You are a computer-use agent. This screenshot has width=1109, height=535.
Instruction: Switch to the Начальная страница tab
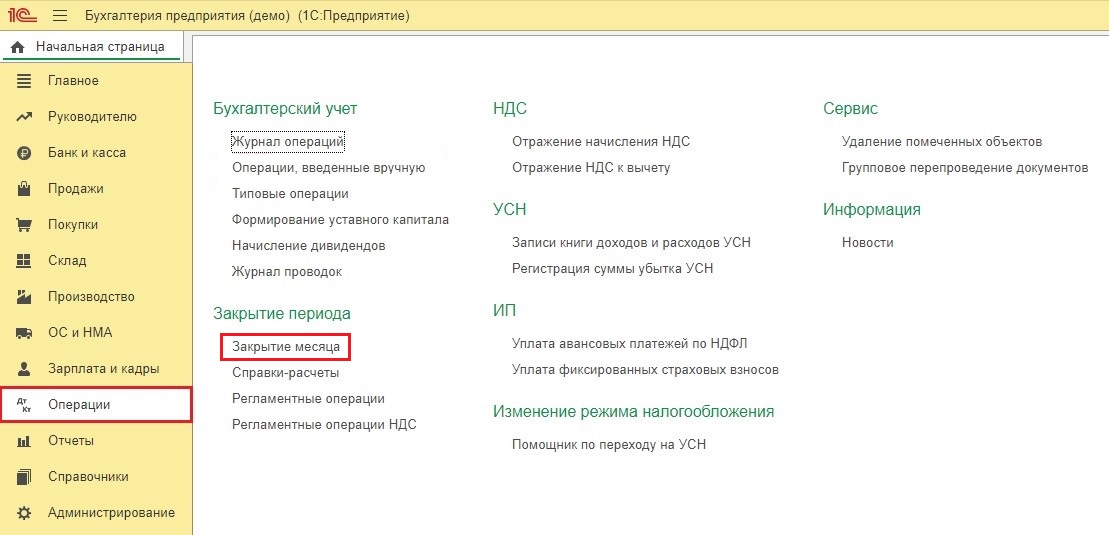[92, 47]
